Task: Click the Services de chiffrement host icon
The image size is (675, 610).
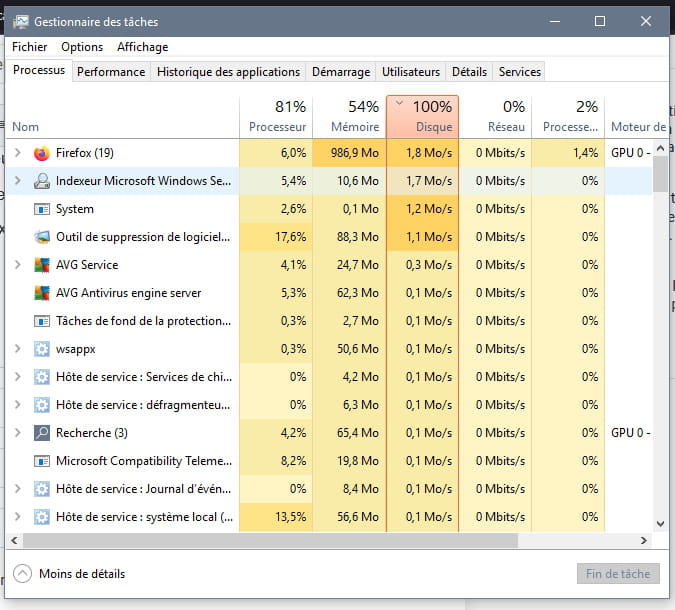Action: [42, 377]
